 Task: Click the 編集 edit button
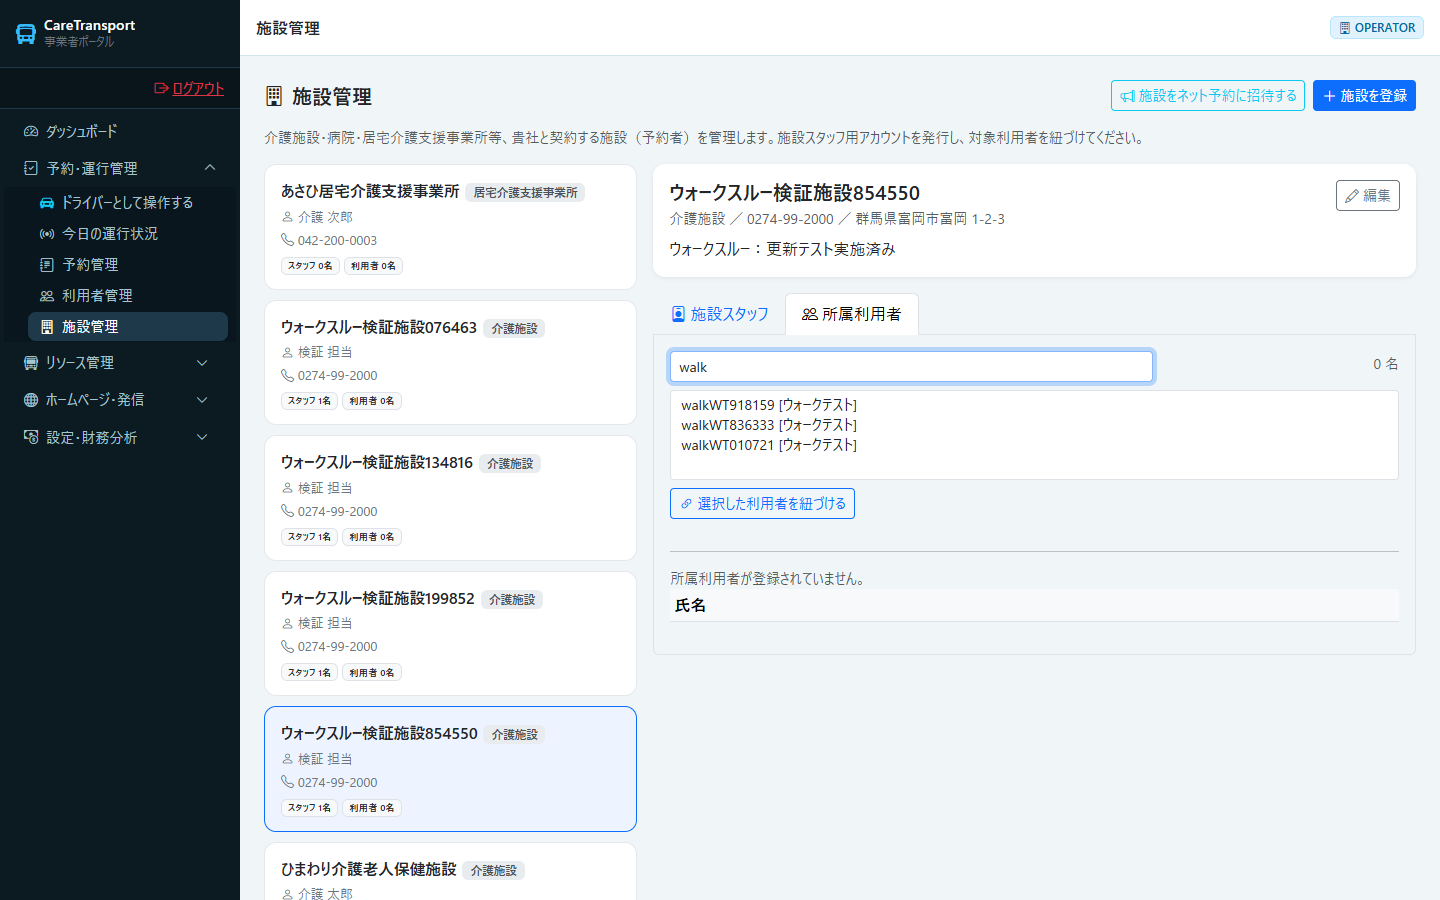(1367, 196)
